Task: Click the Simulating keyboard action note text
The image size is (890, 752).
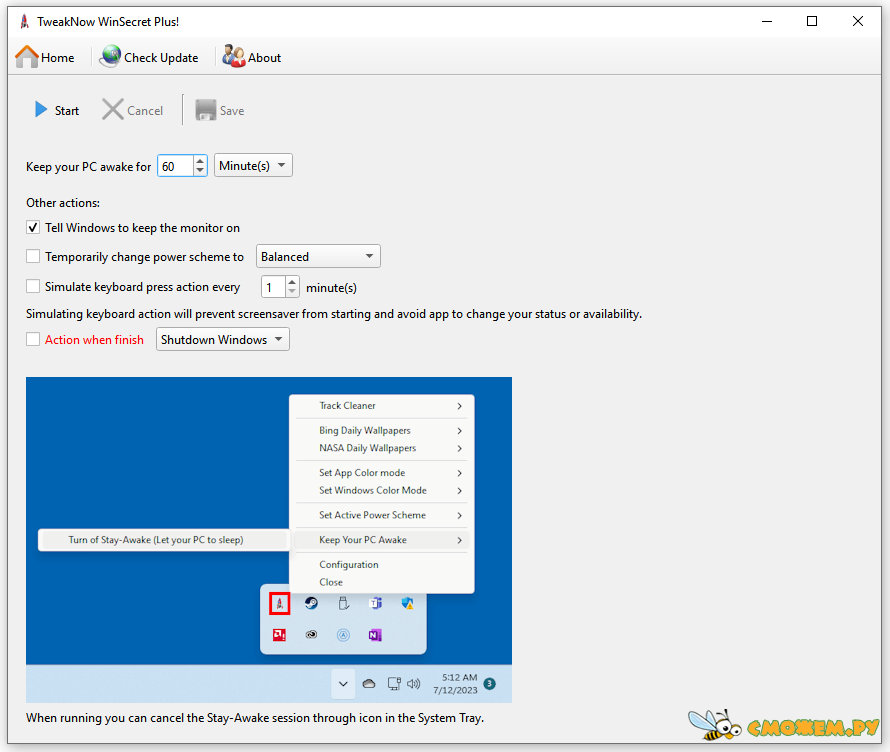Action: pyautogui.click(x=334, y=314)
